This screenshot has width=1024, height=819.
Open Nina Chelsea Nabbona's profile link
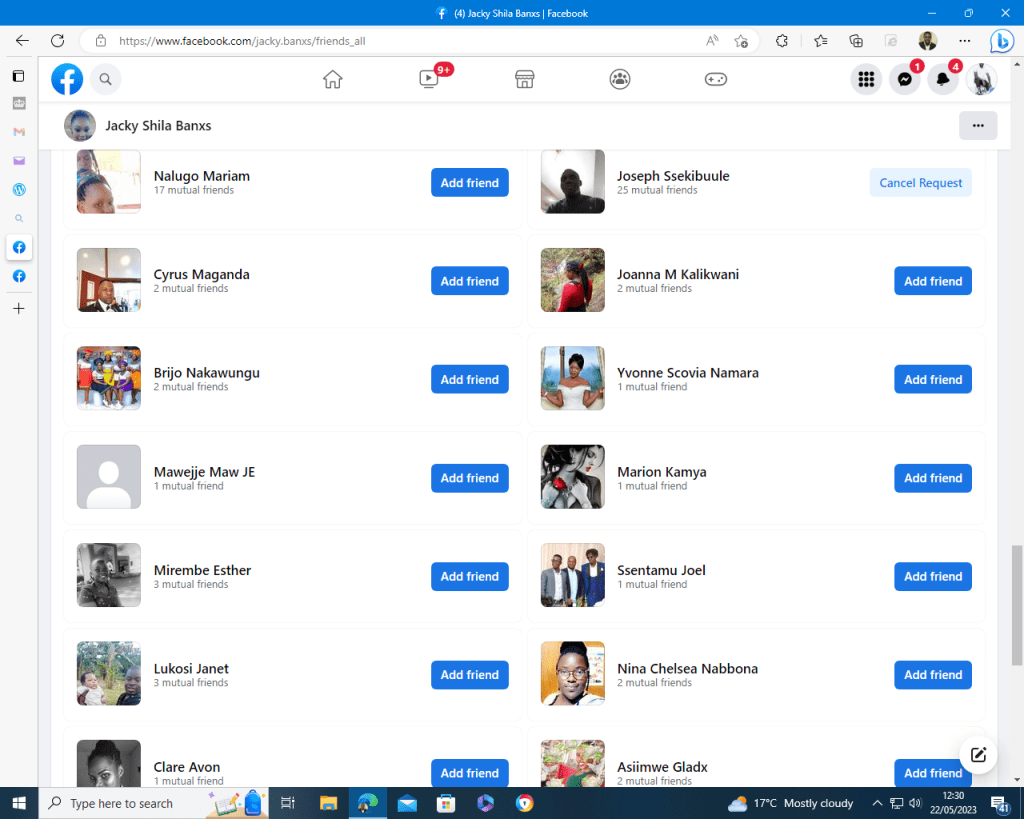point(687,669)
